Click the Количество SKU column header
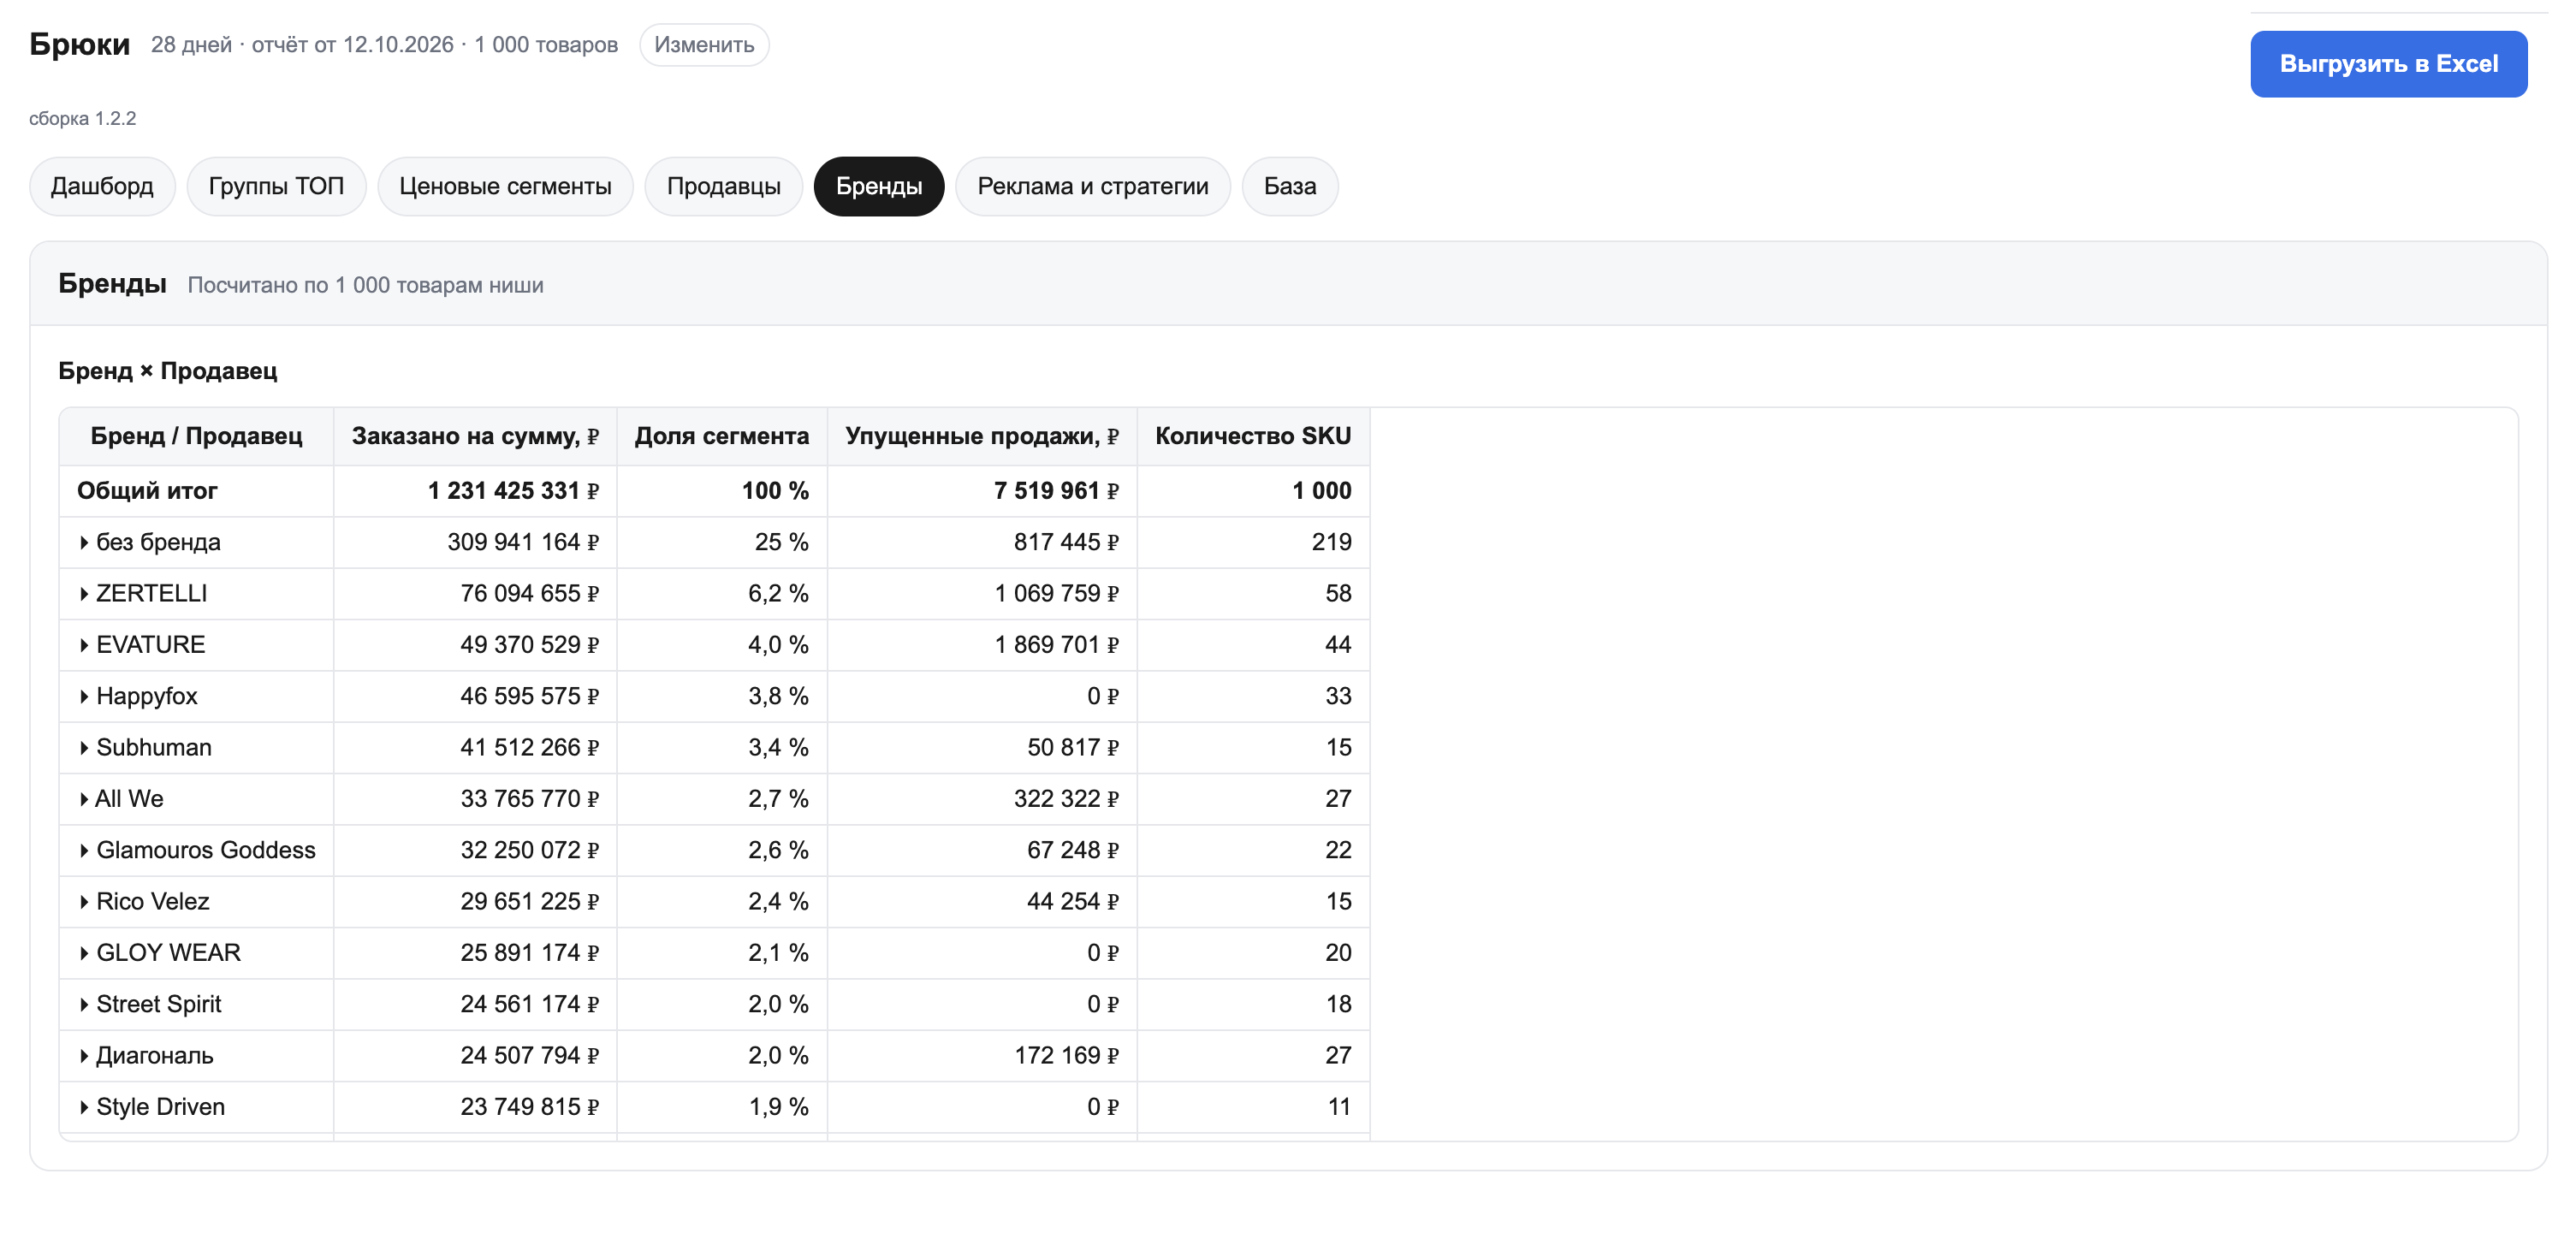 [x=1253, y=436]
